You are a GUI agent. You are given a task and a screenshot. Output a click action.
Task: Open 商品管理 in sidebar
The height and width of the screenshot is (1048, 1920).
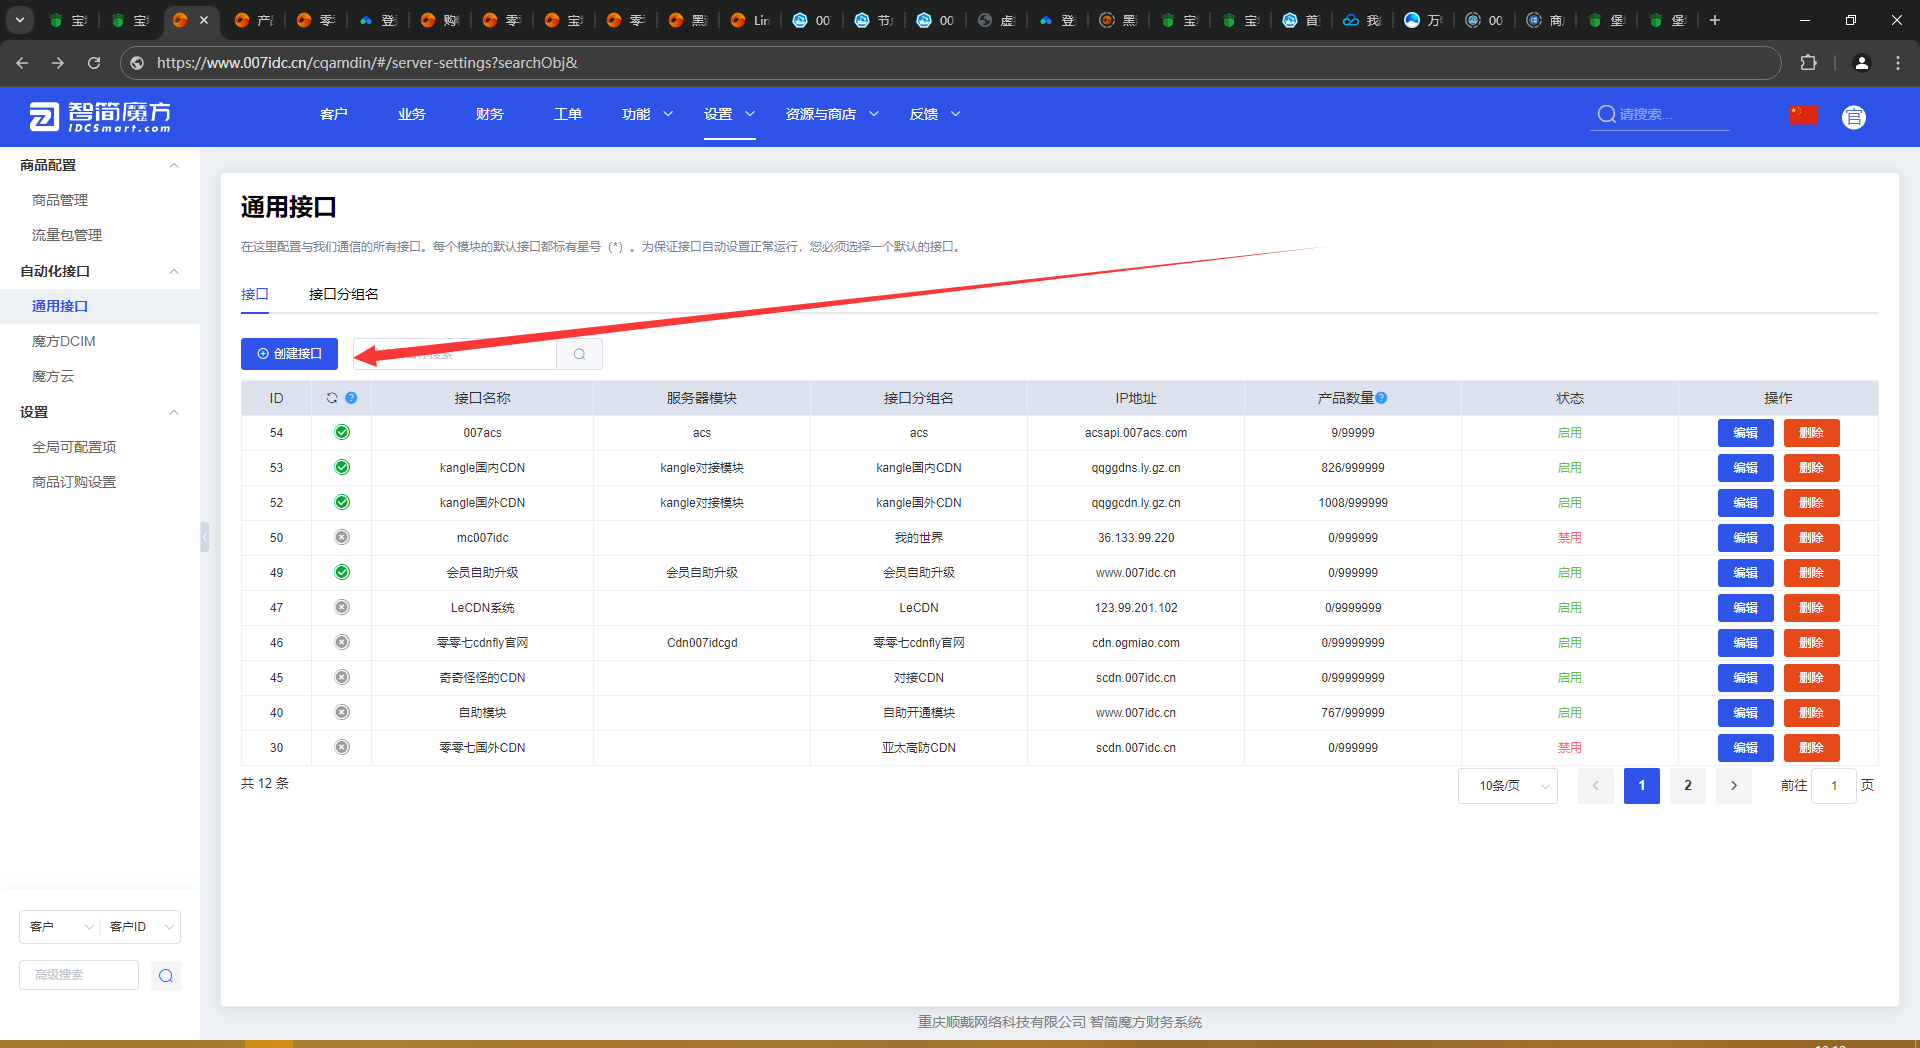point(60,200)
